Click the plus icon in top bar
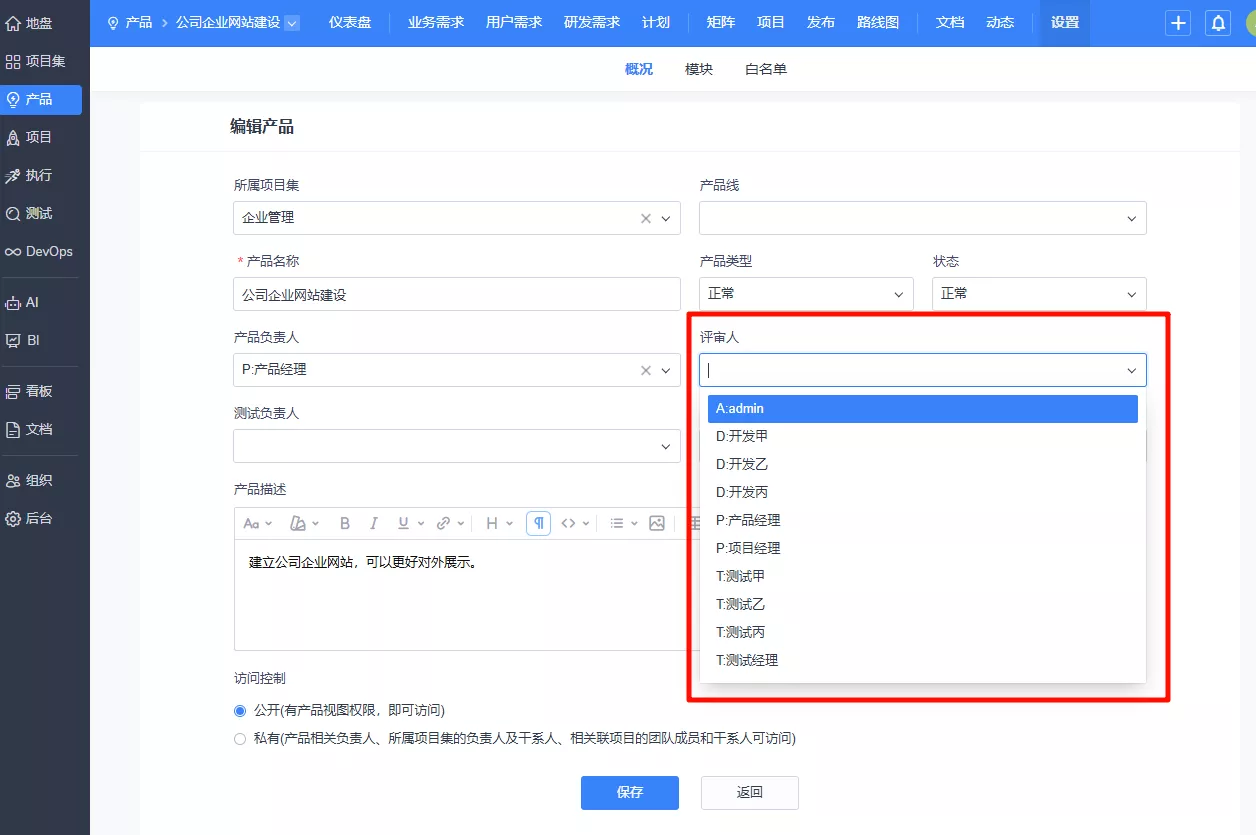This screenshot has height=835, width=1256. (x=1178, y=23)
